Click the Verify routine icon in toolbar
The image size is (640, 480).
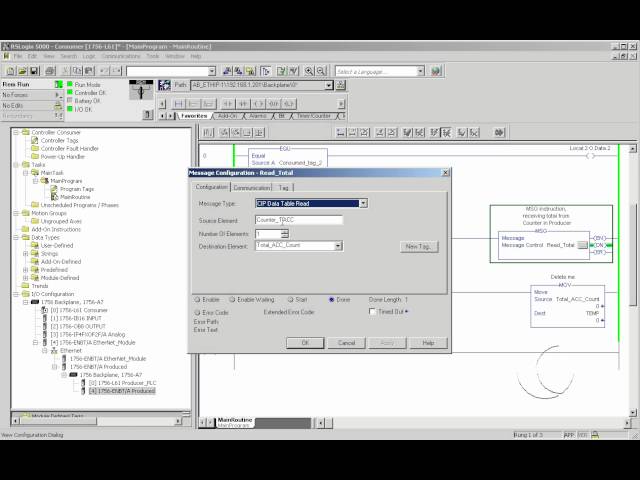281,71
